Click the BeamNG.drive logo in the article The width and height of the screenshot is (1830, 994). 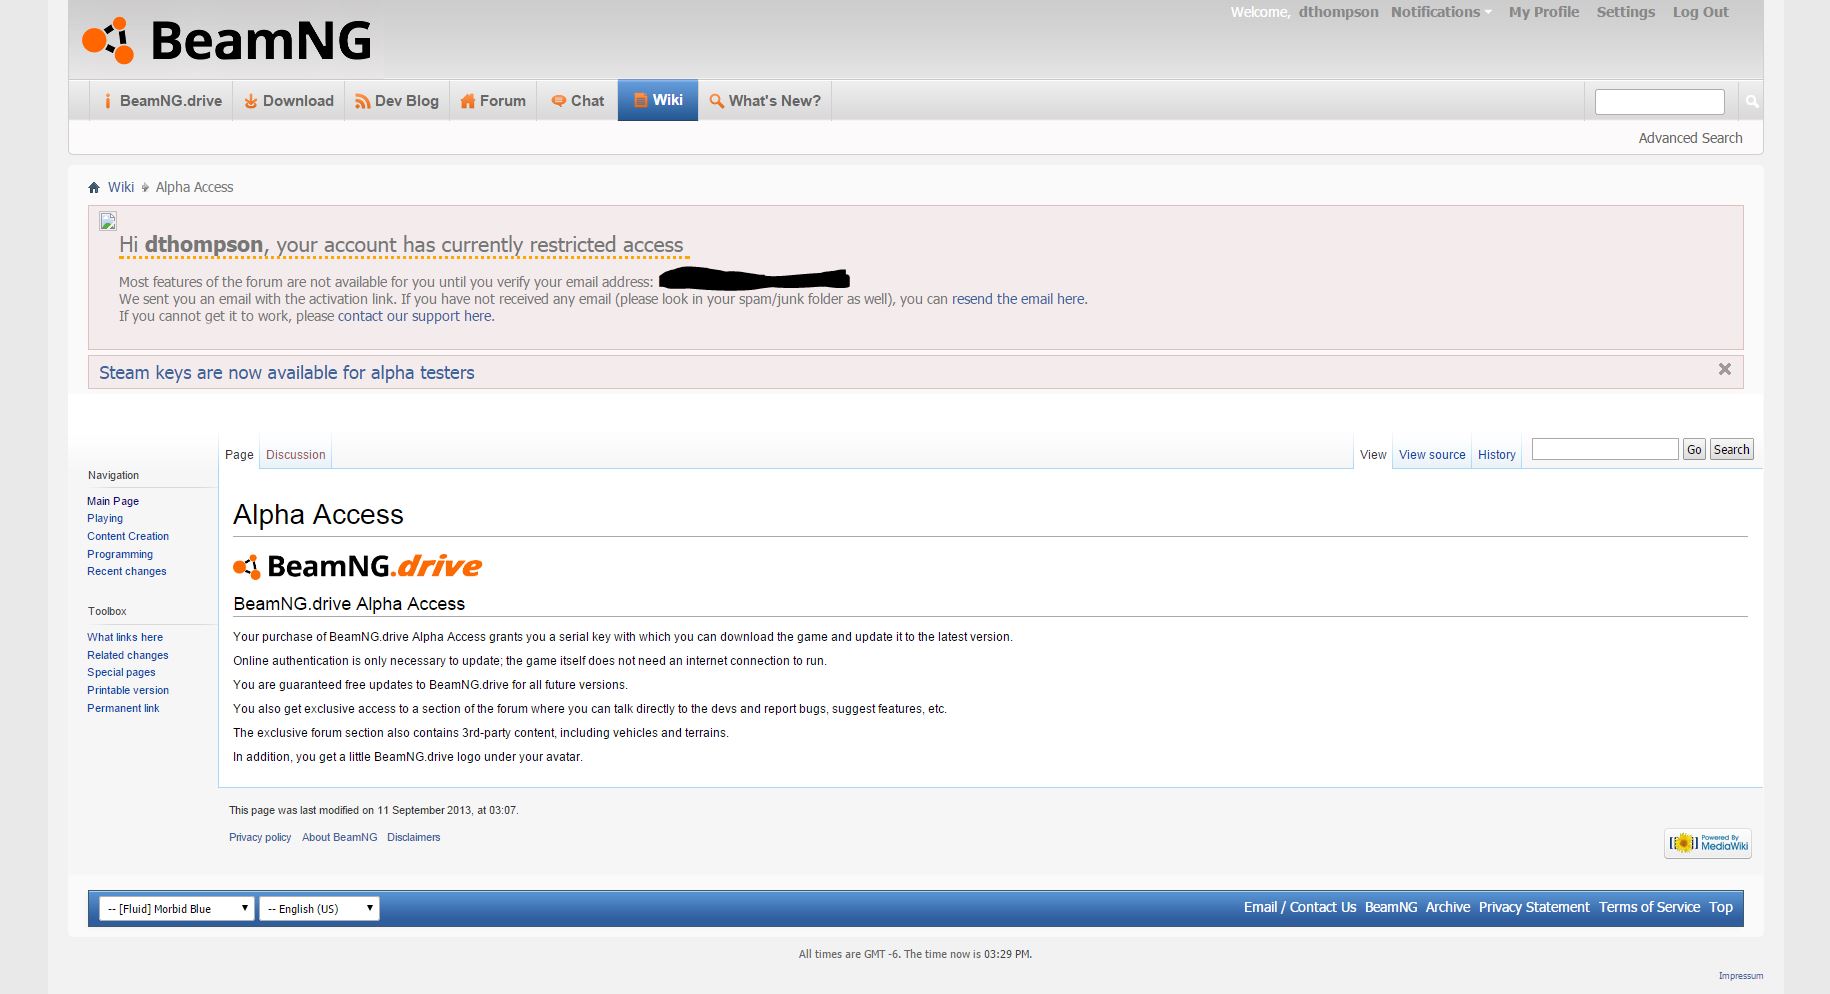click(357, 566)
